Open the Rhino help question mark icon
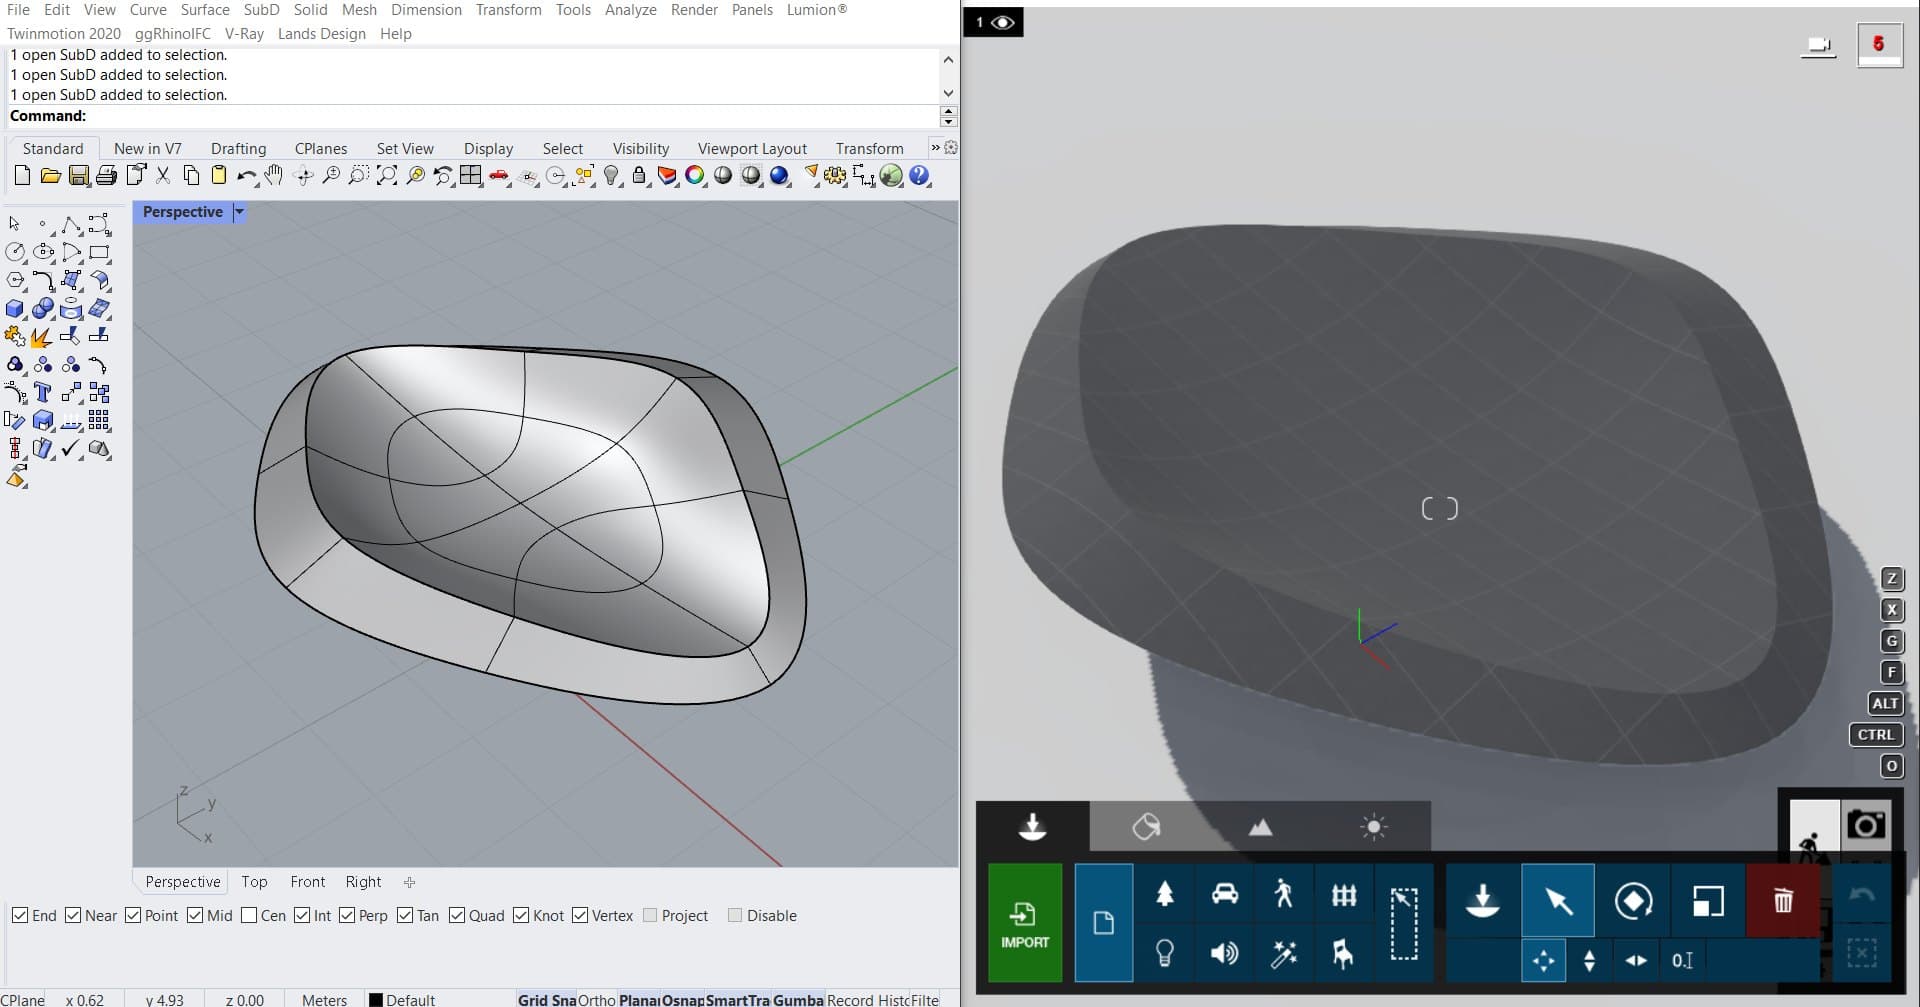Image resolution: width=1920 pixels, height=1007 pixels. [x=919, y=177]
